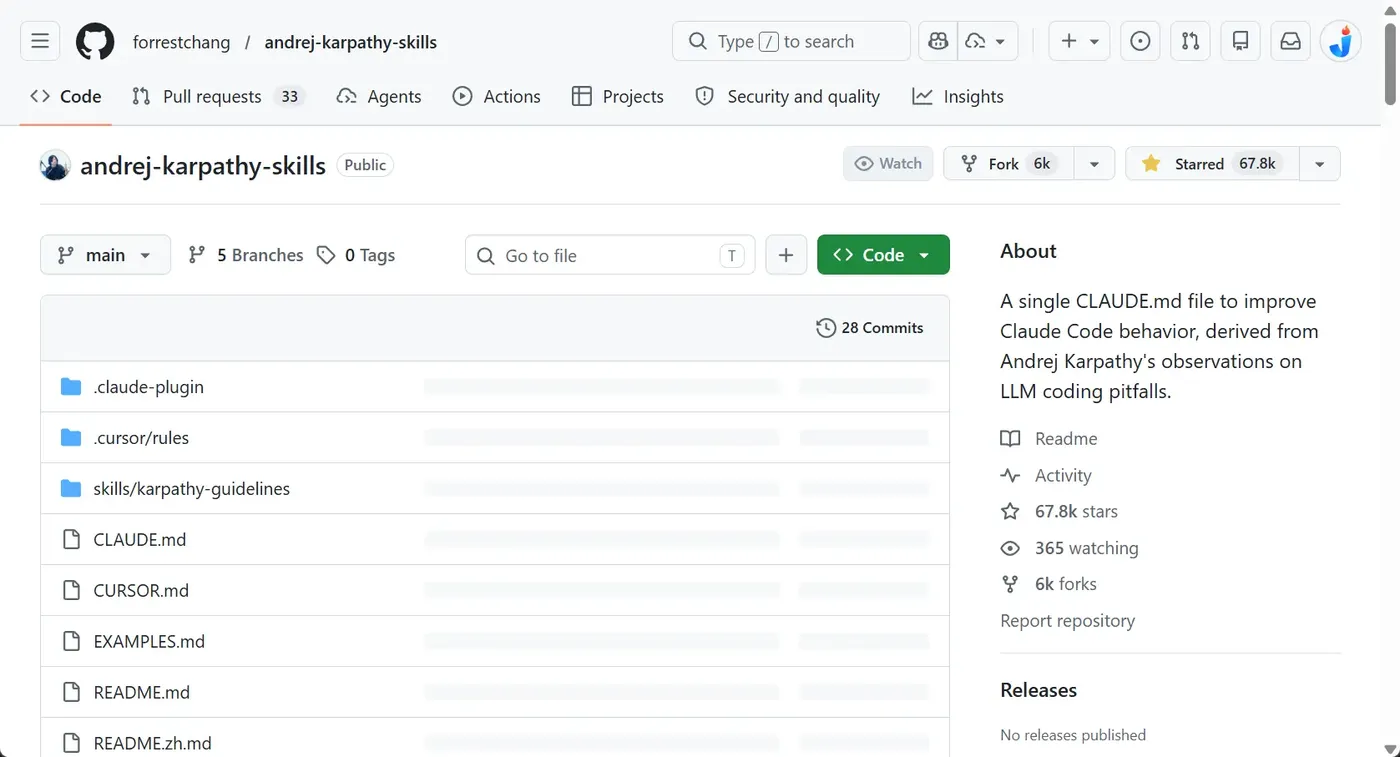This screenshot has height=757, width=1400.
Task: Open GitHub Copilot chat icon
Action: coord(937,41)
